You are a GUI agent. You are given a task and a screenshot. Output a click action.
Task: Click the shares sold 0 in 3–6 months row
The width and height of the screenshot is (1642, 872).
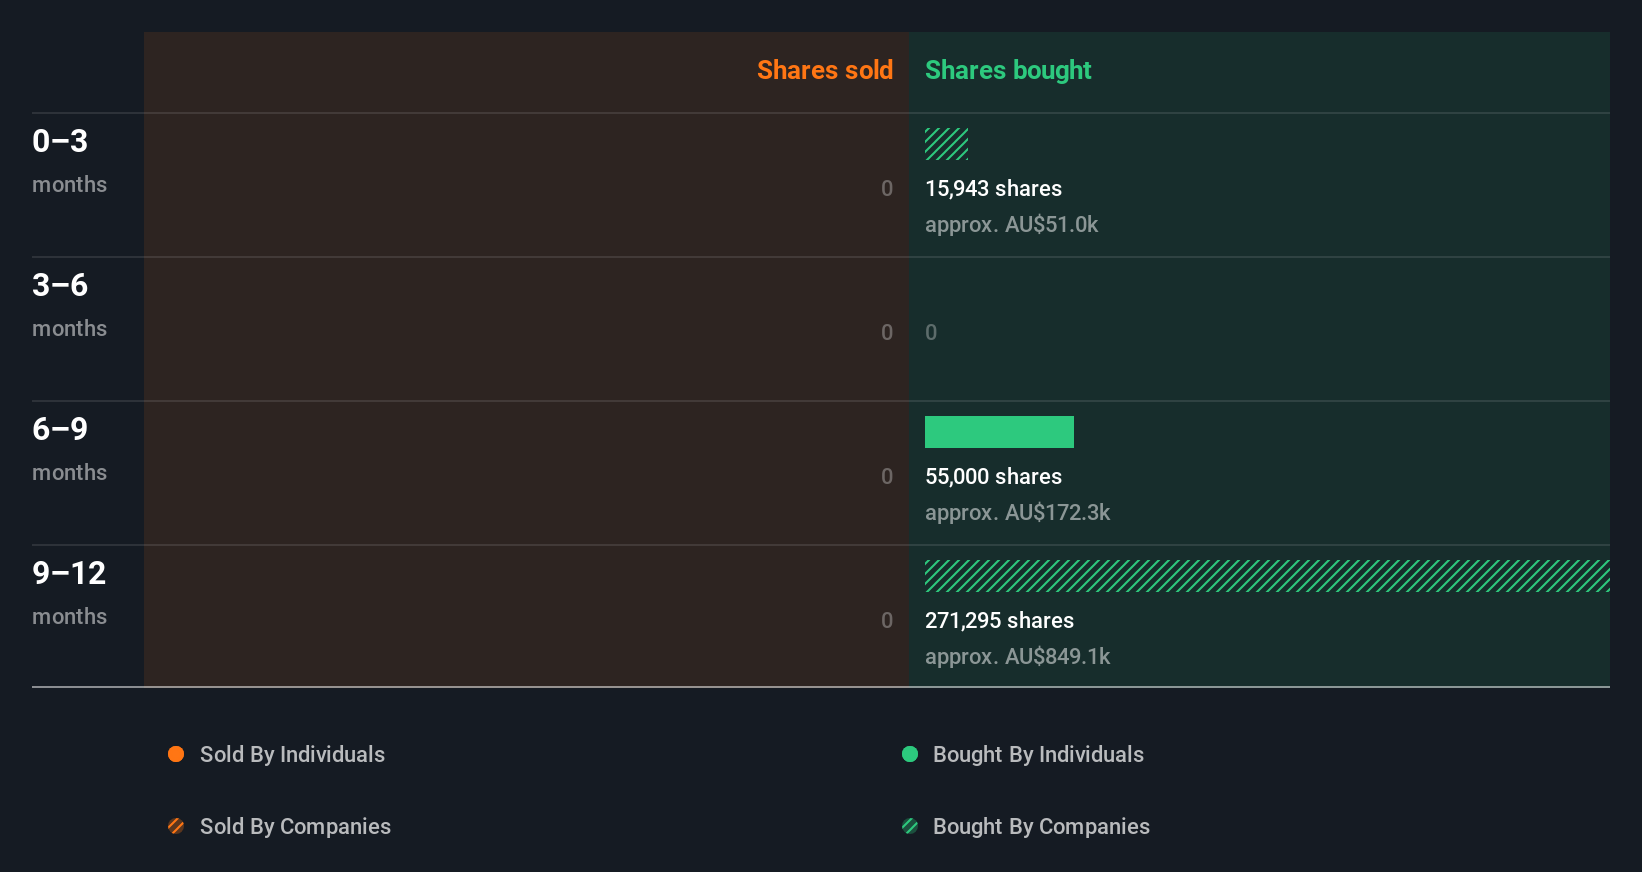pos(887,332)
